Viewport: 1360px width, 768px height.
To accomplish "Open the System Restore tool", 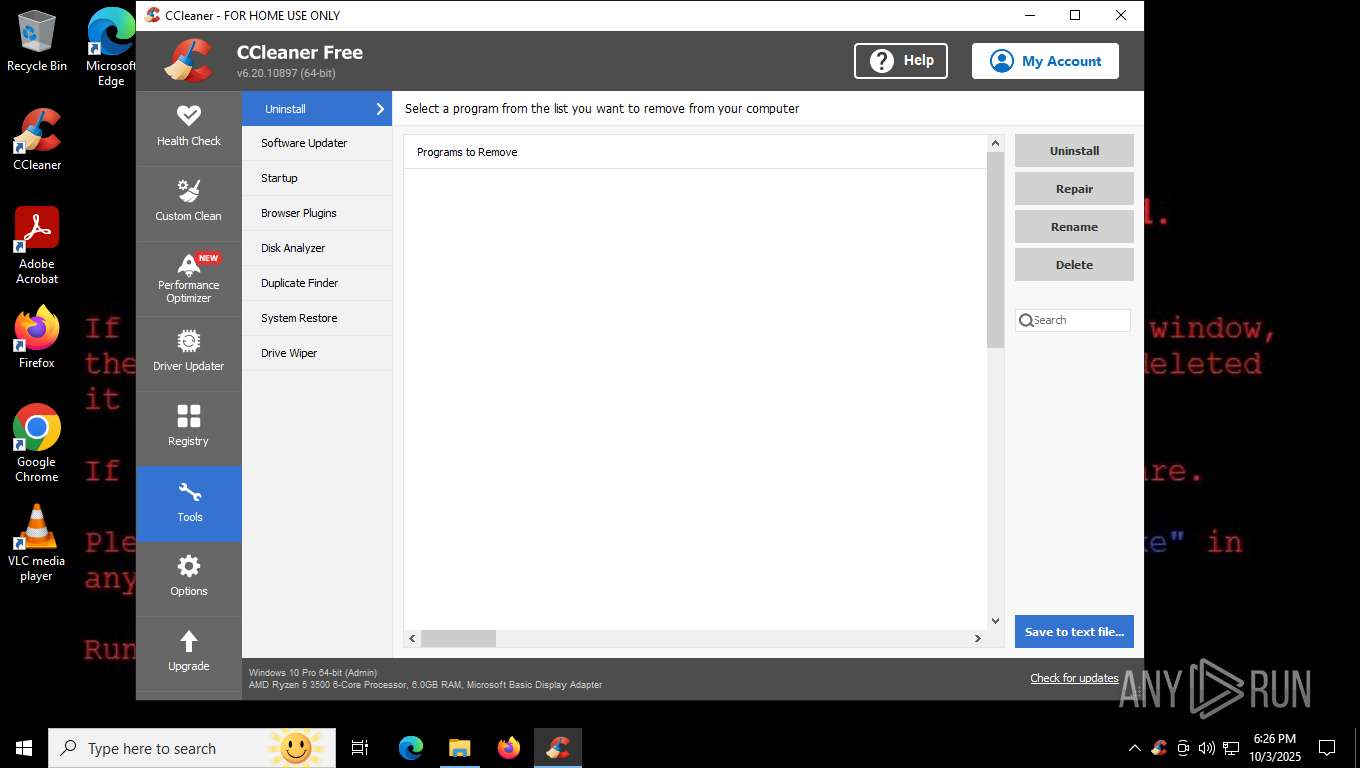I will 317,318.
